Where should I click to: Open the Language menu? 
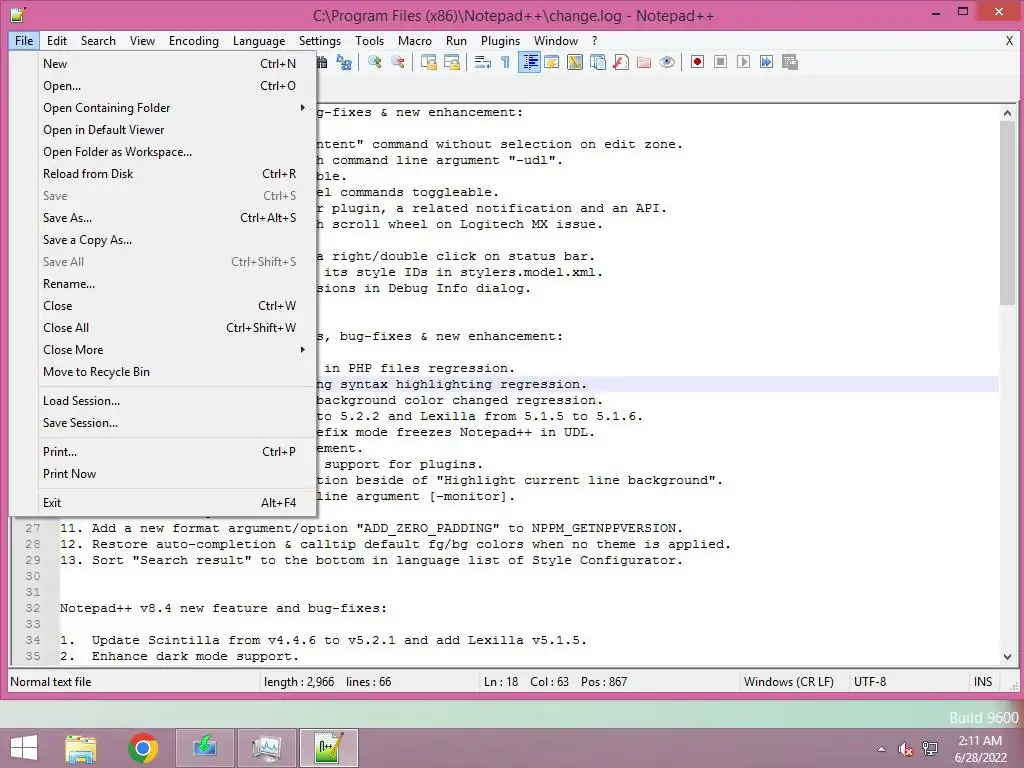click(259, 40)
